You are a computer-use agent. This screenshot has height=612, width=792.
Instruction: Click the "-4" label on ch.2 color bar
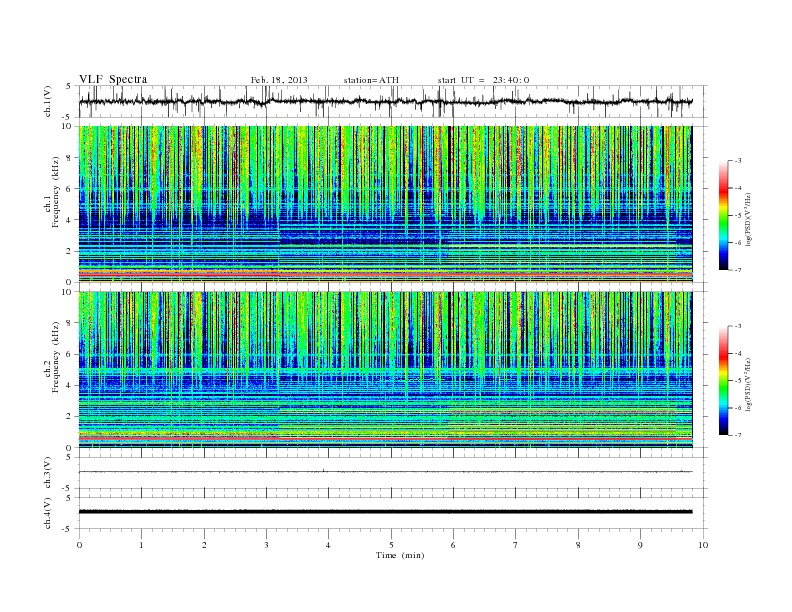click(x=738, y=353)
